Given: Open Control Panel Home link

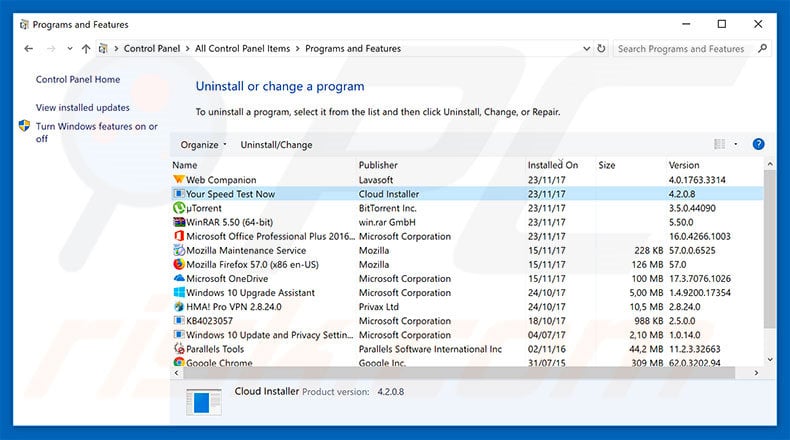Looking at the screenshot, I should pos(78,79).
